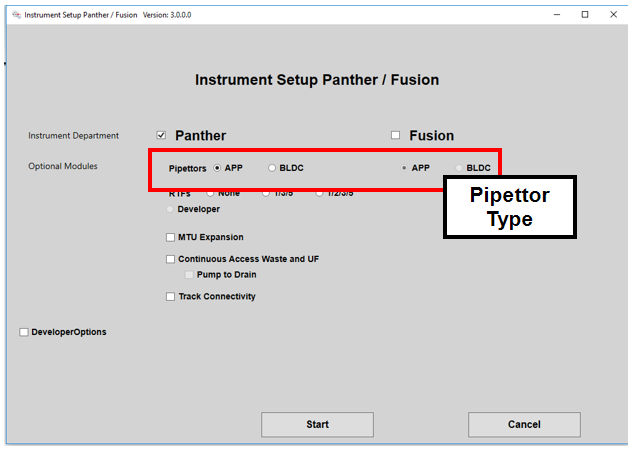Maximize the Instrument Setup window
Image resolution: width=632 pixels, height=451 pixels.
click(585, 15)
